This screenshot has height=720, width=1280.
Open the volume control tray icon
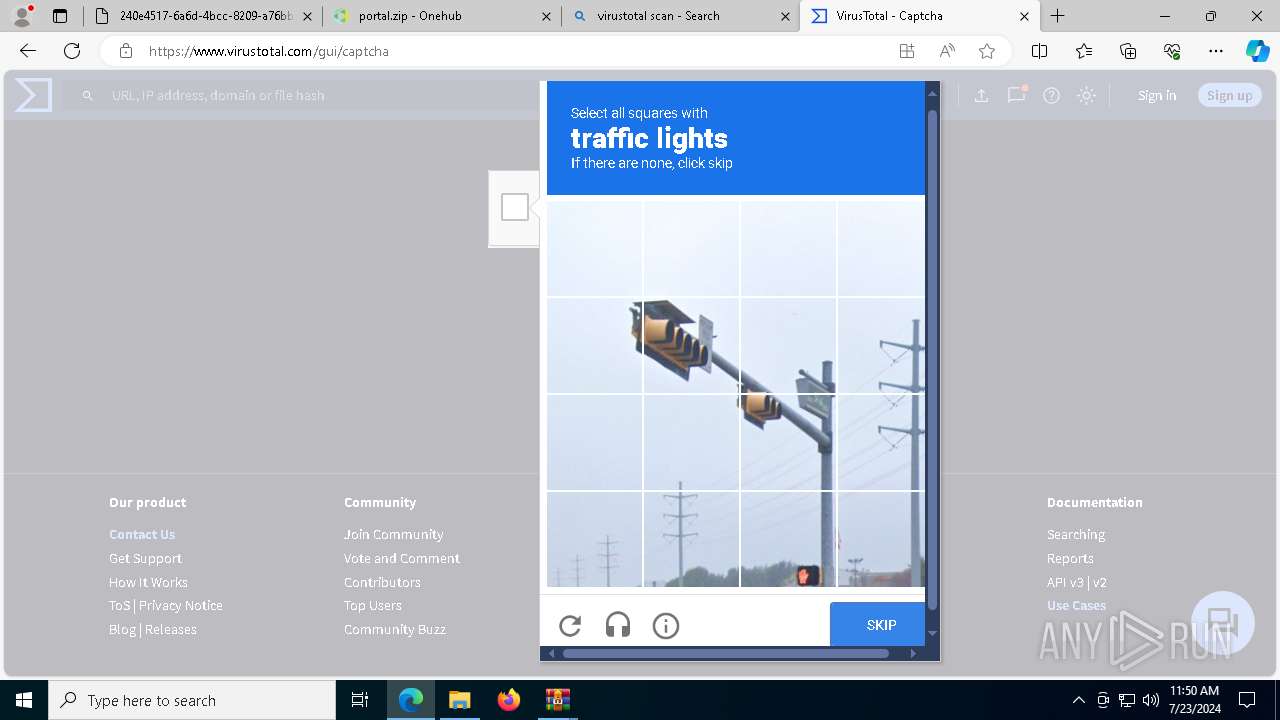coord(1151,700)
